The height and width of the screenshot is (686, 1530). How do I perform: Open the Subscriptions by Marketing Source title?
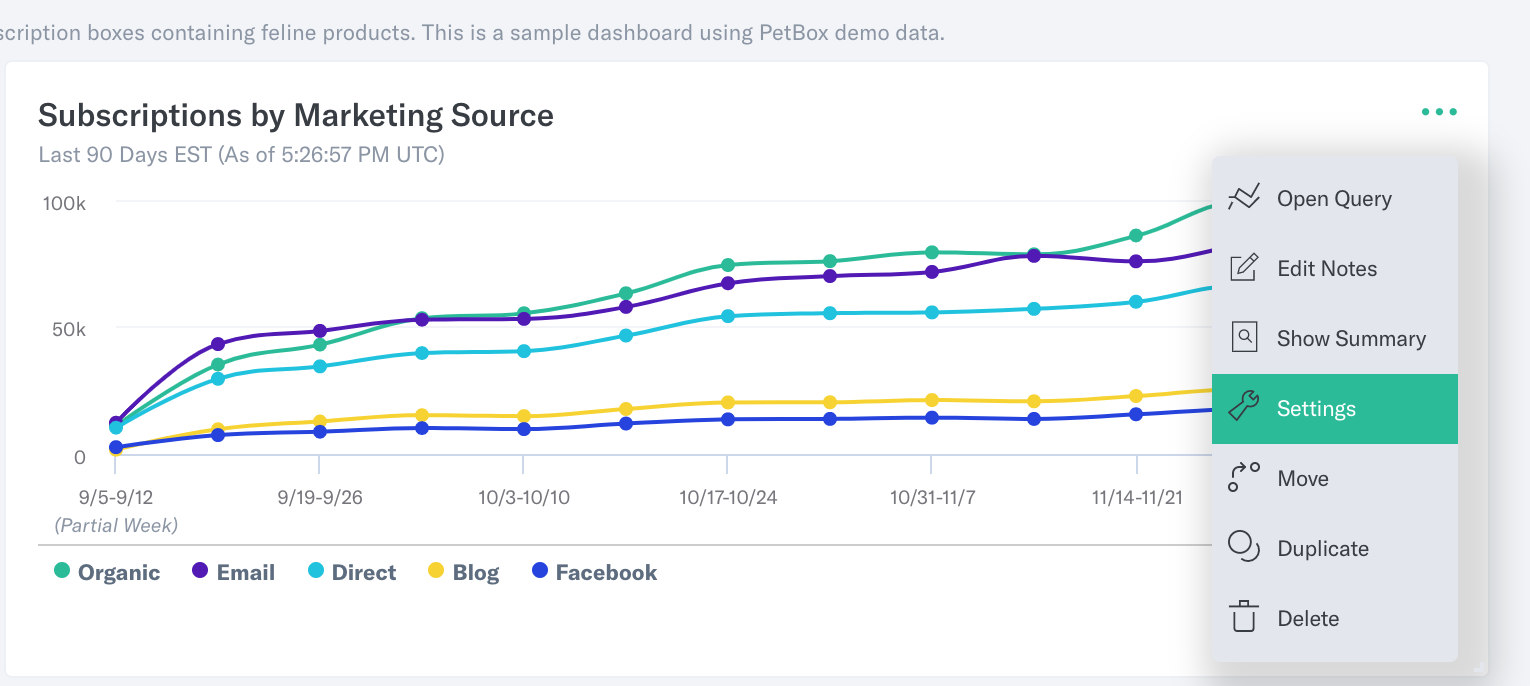(x=296, y=115)
